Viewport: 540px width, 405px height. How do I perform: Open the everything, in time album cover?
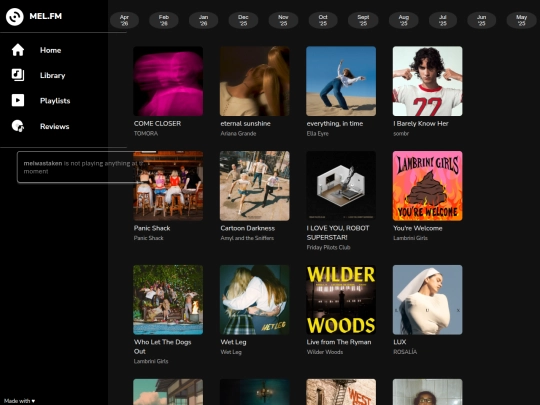(x=341, y=81)
